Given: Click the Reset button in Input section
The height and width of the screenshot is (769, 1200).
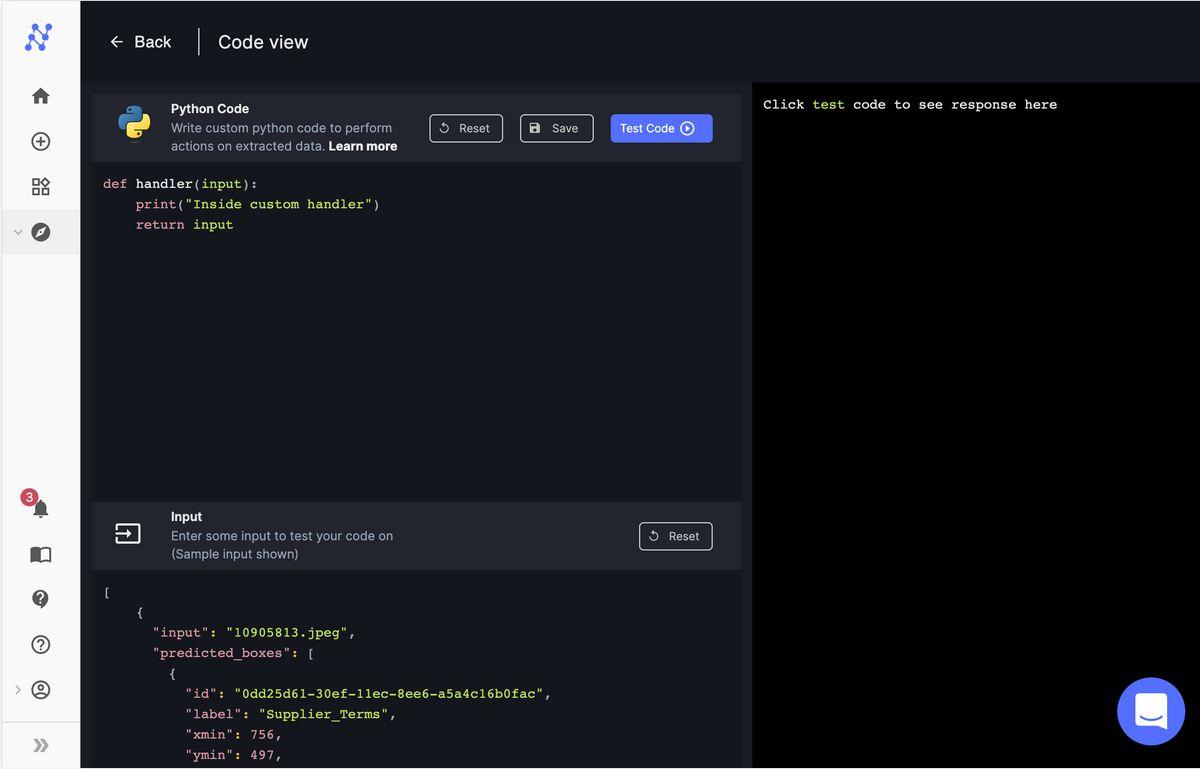Looking at the screenshot, I should click(x=676, y=536).
